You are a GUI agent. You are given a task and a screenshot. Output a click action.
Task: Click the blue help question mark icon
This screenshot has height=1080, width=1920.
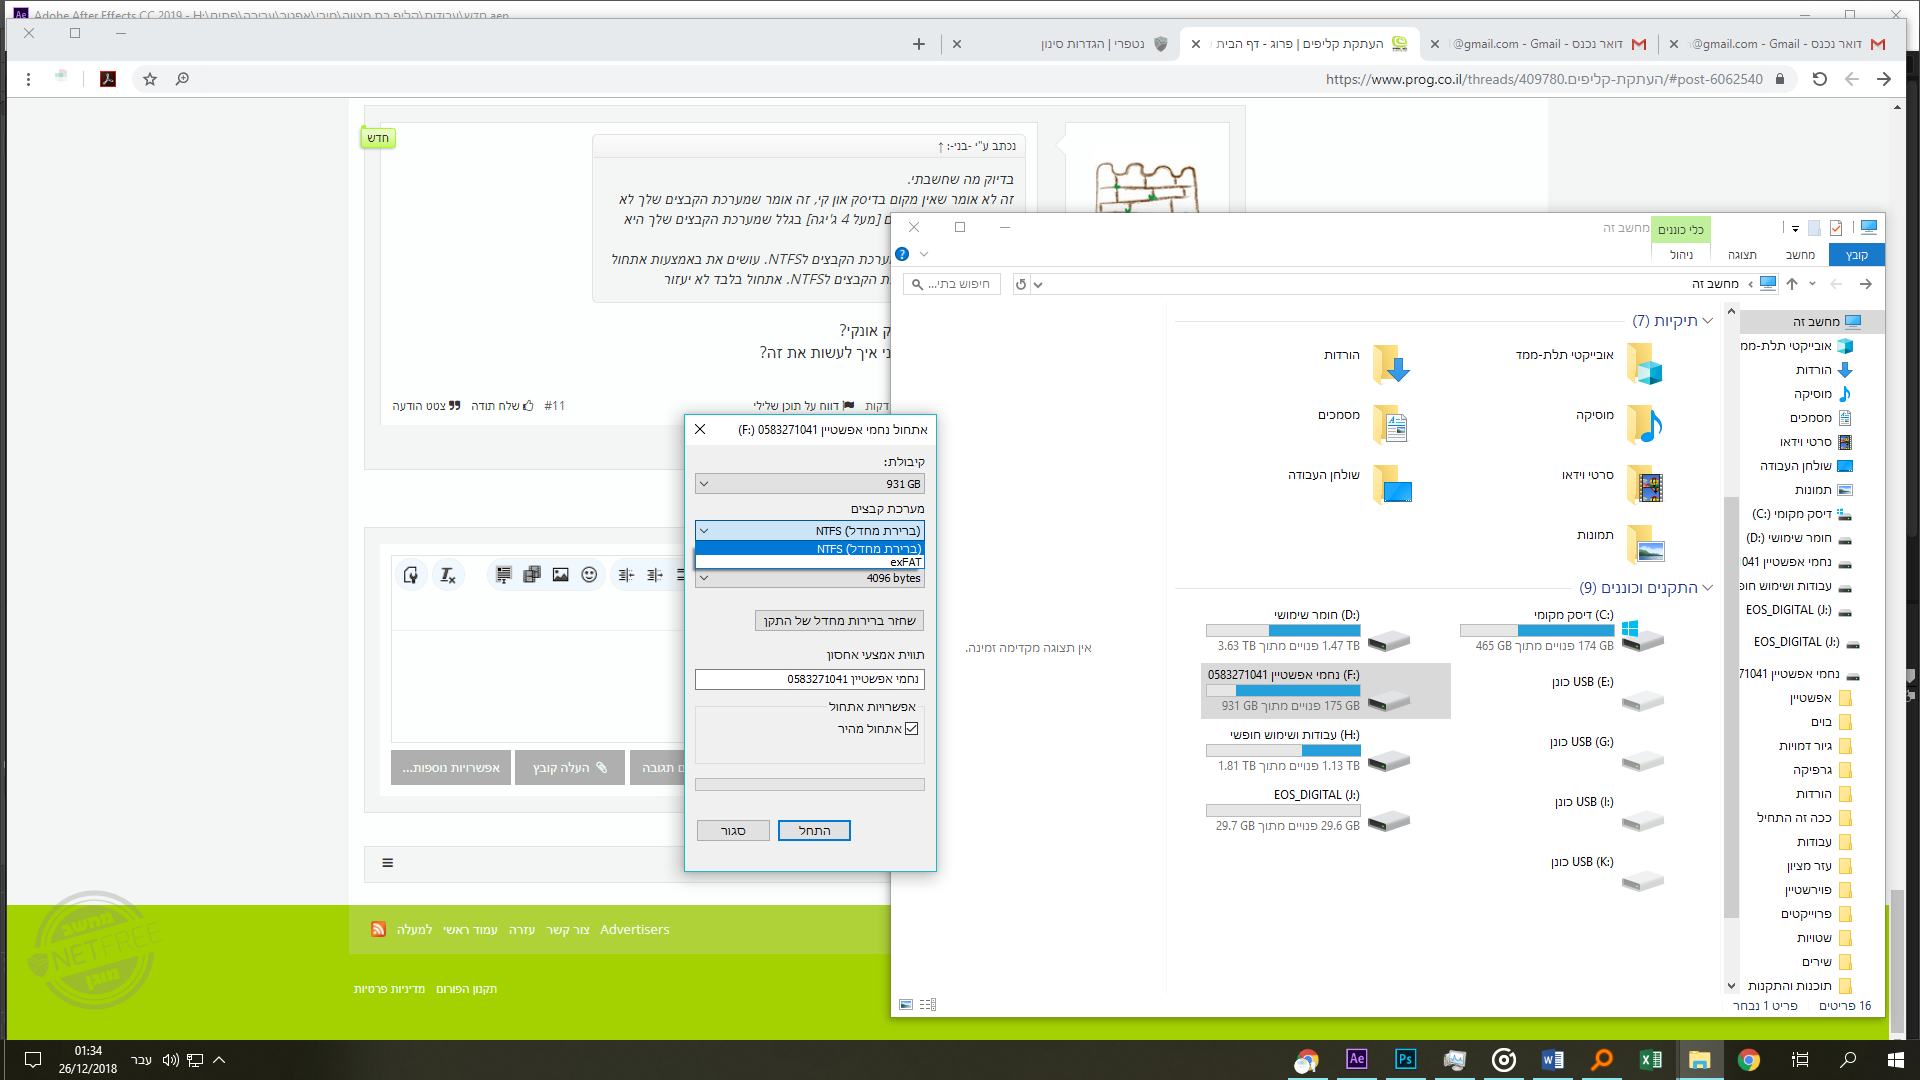click(902, 254)
